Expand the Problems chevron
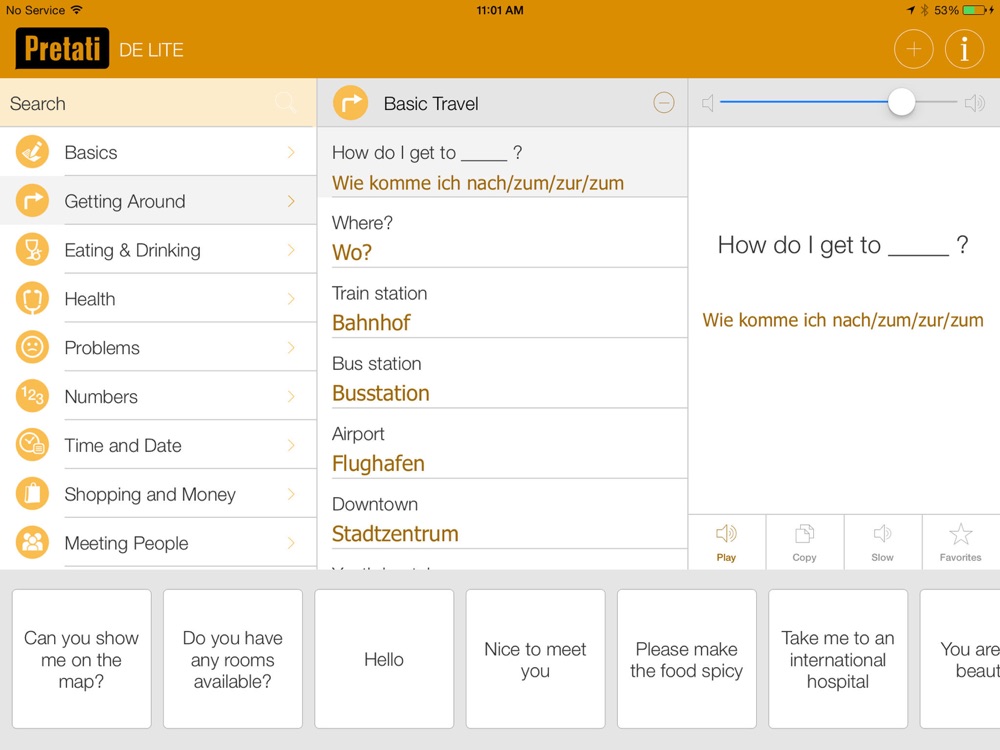Viewport: 1000px width, 750px height. click(291, 348)
